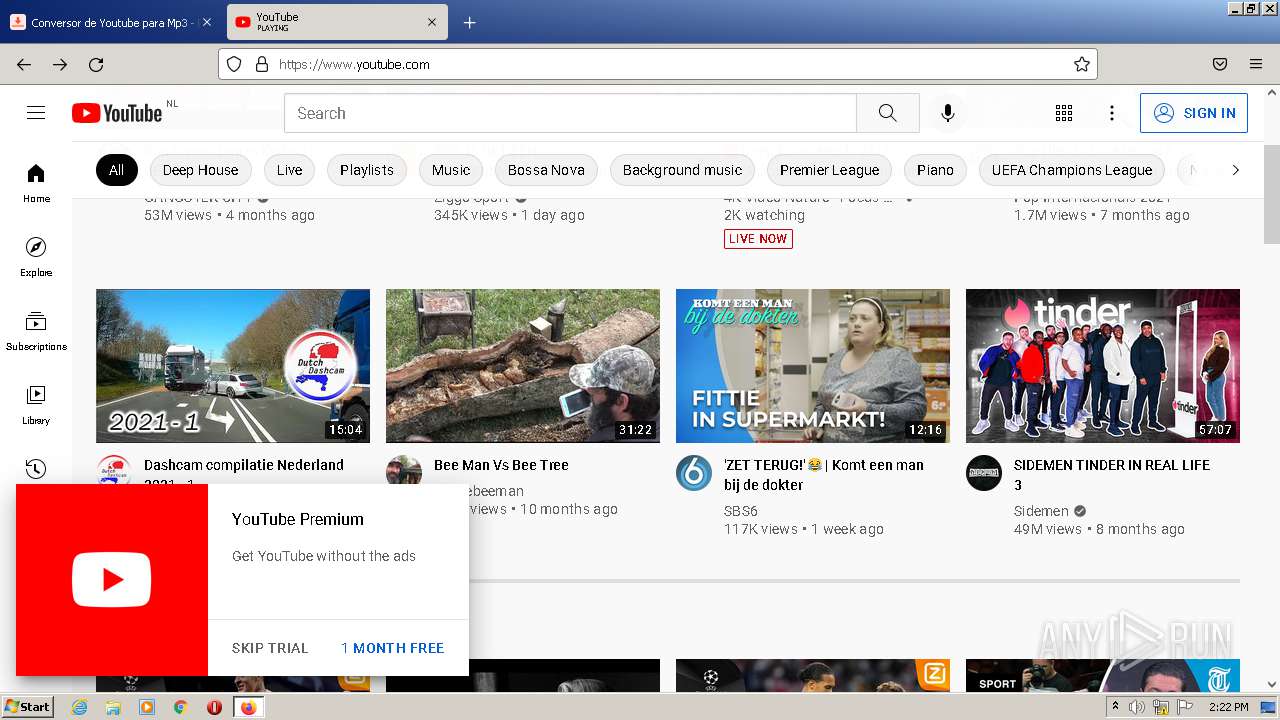1280x720 pixels.
Task: Open a new browser tab
Action: pos(469,22)
